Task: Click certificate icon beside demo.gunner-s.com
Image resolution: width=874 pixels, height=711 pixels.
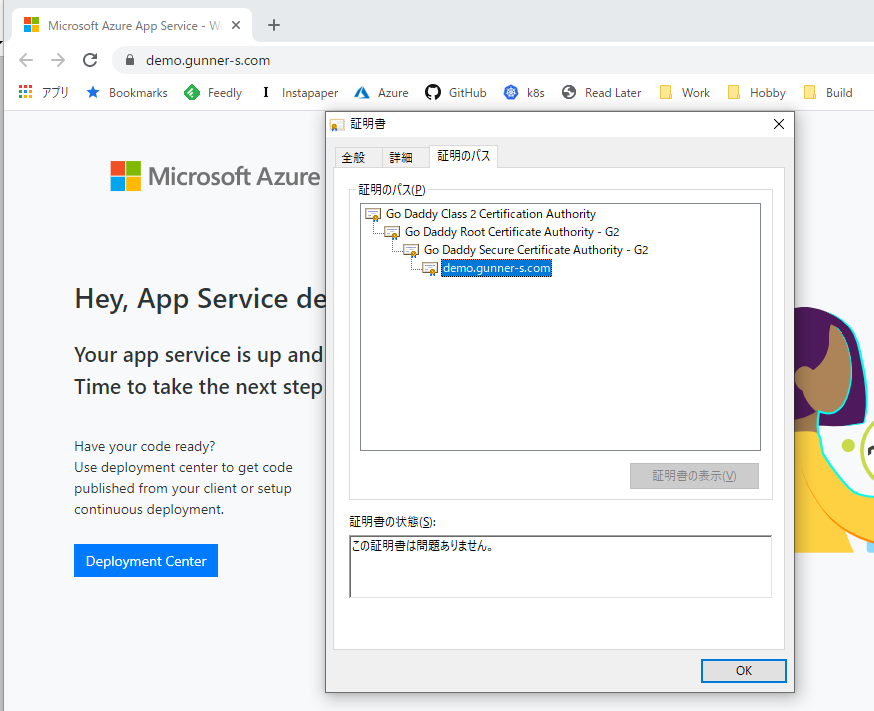Action: [430, 269]
